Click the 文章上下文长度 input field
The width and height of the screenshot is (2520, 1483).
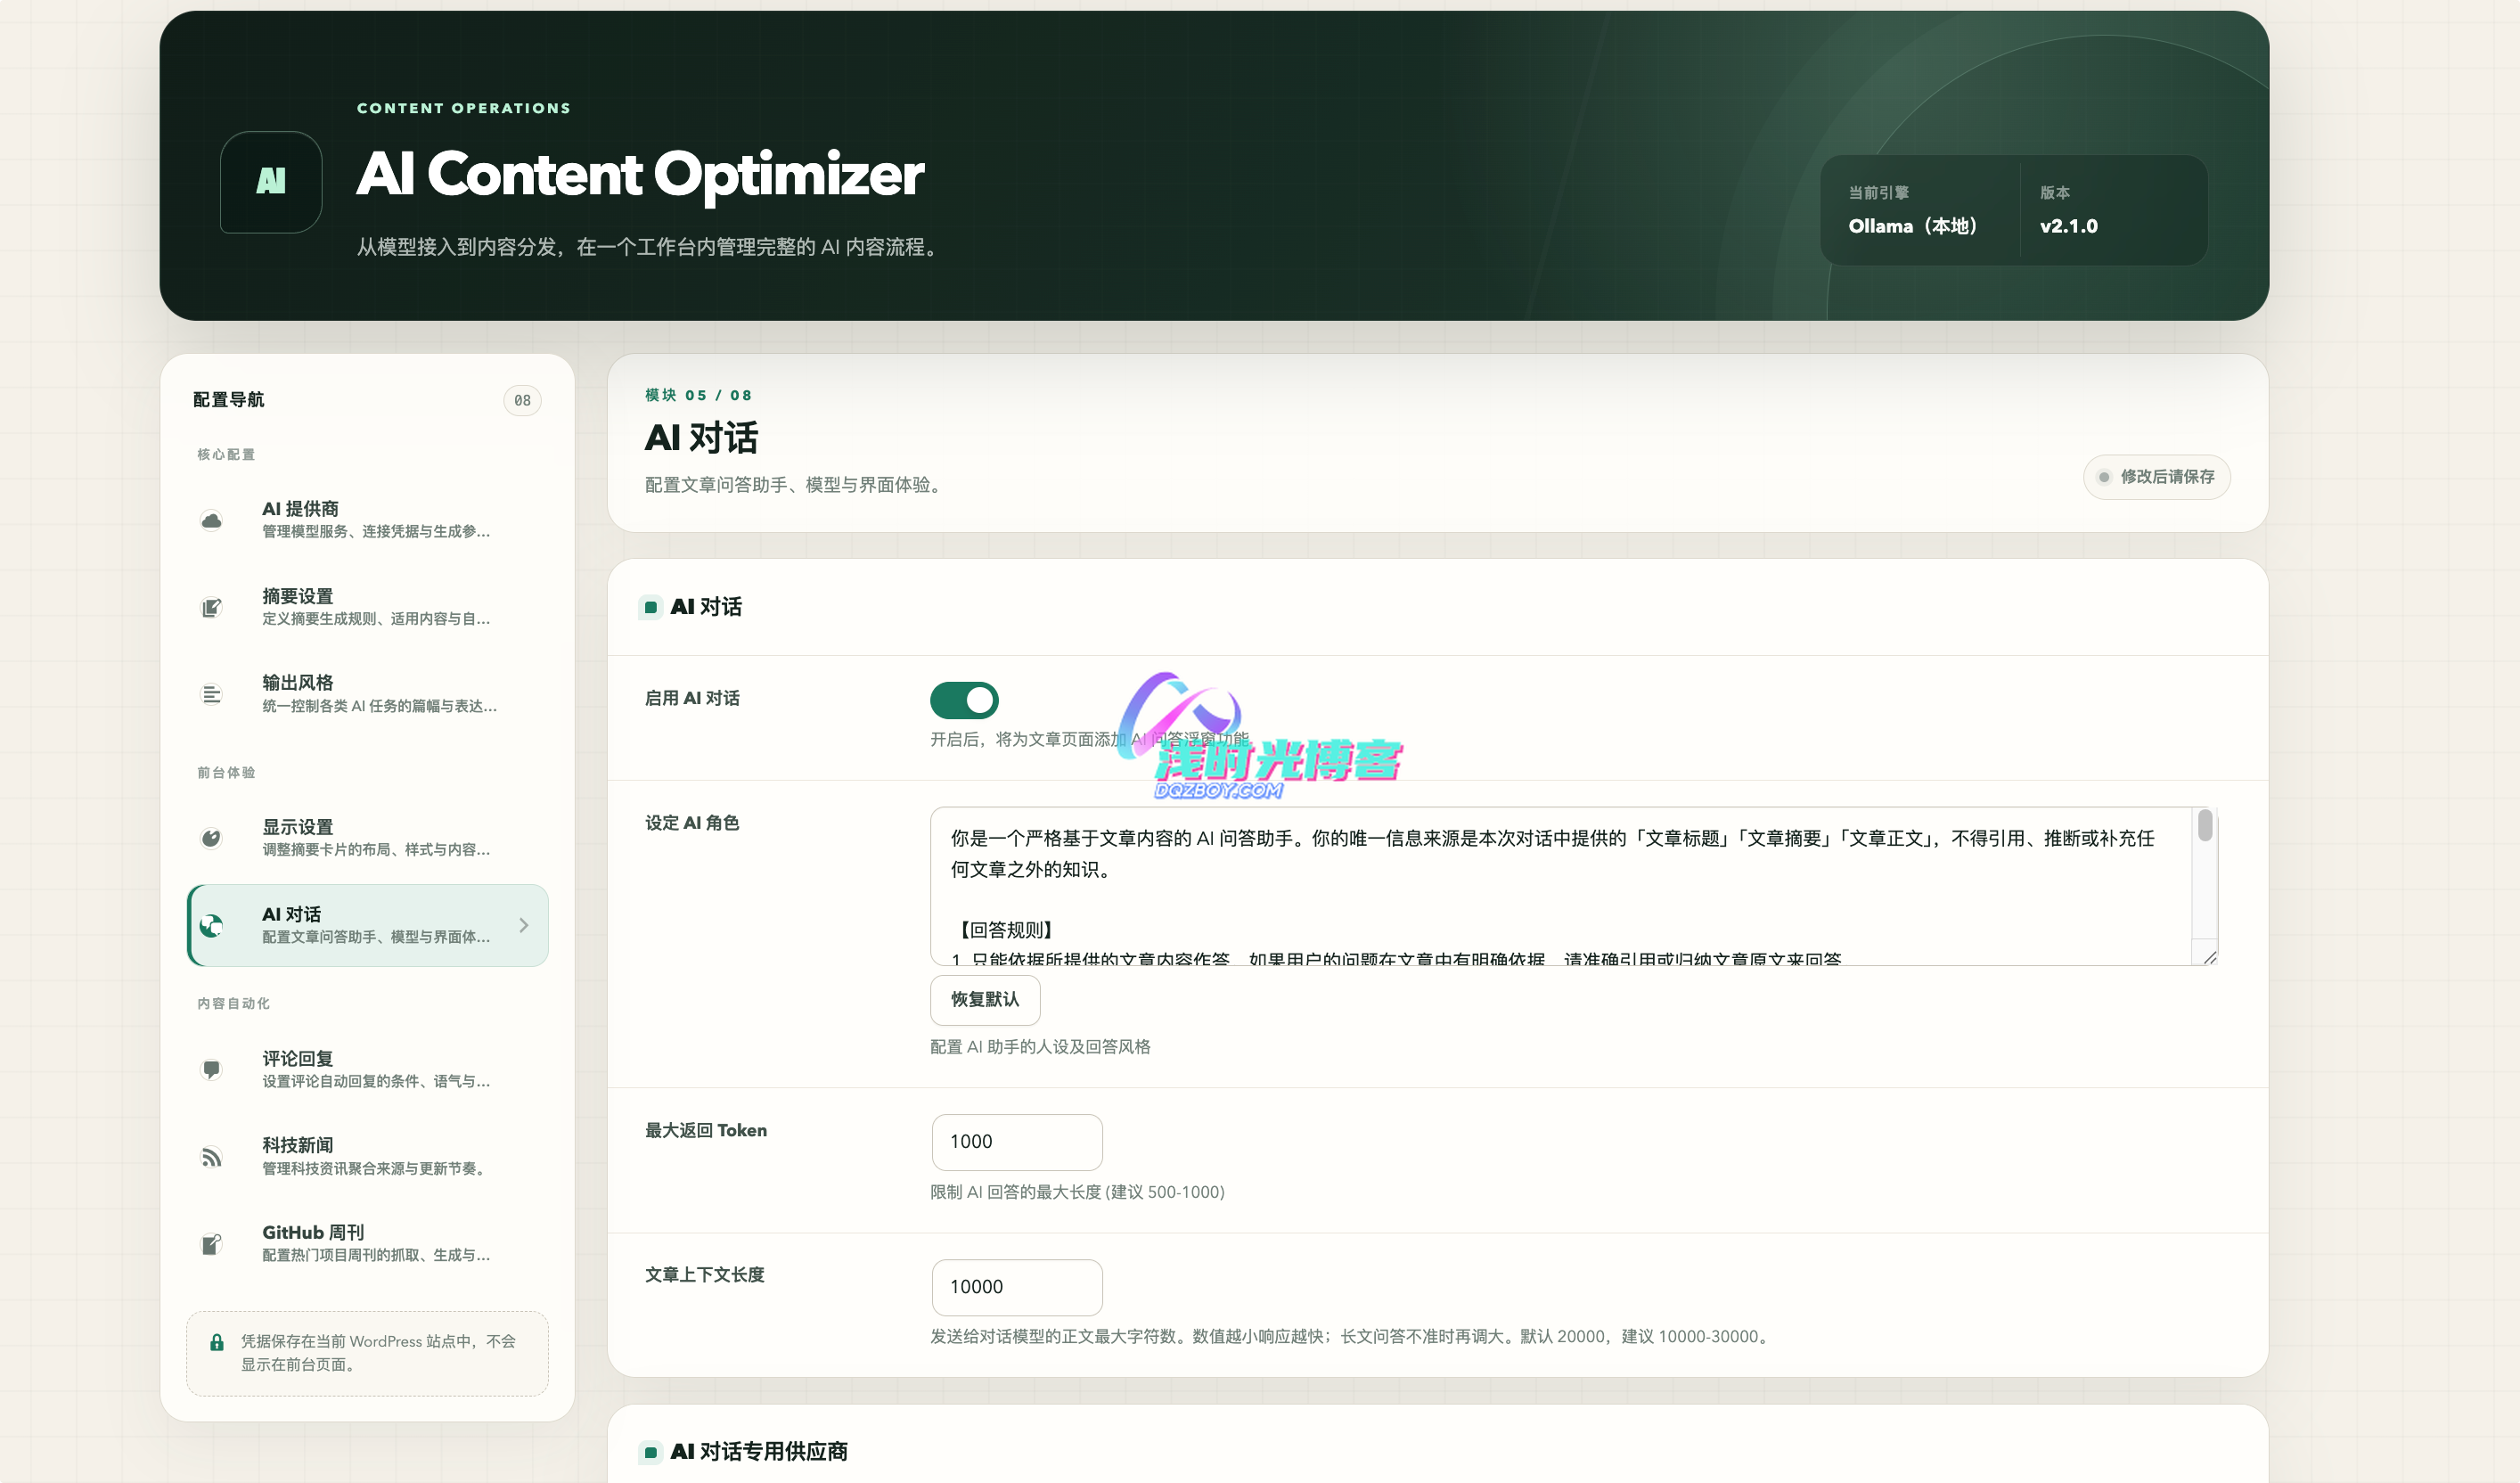[1017, 1287]
